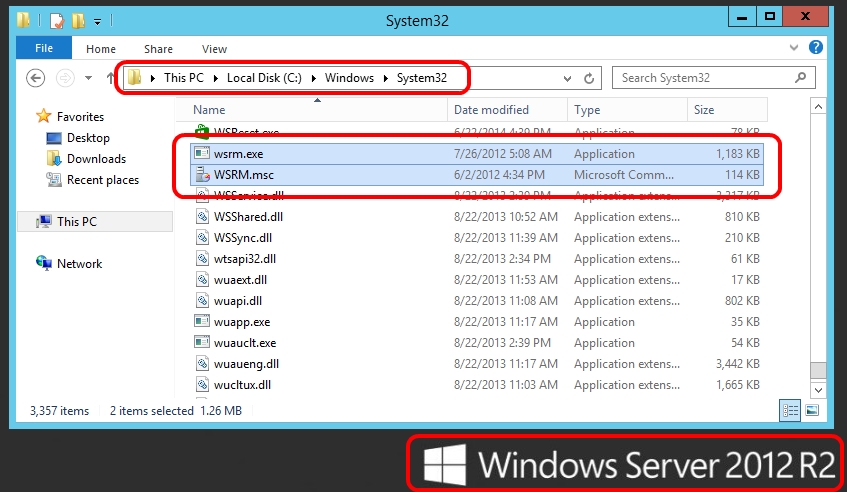Click scrollbar down arrow in file list
Screen dimensions: 847x492
(818, 390)
